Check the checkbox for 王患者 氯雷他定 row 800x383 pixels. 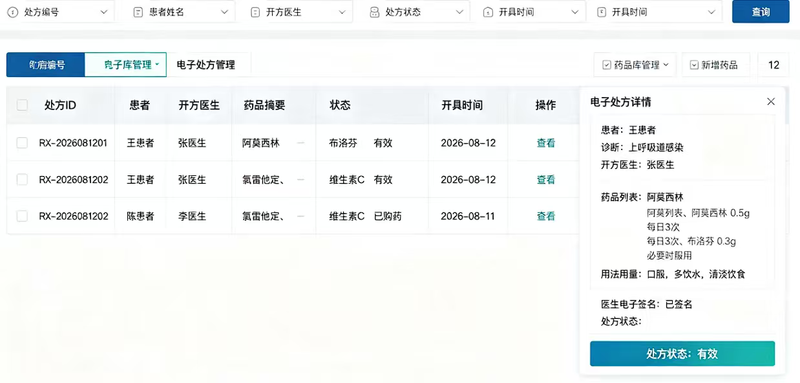22,180
